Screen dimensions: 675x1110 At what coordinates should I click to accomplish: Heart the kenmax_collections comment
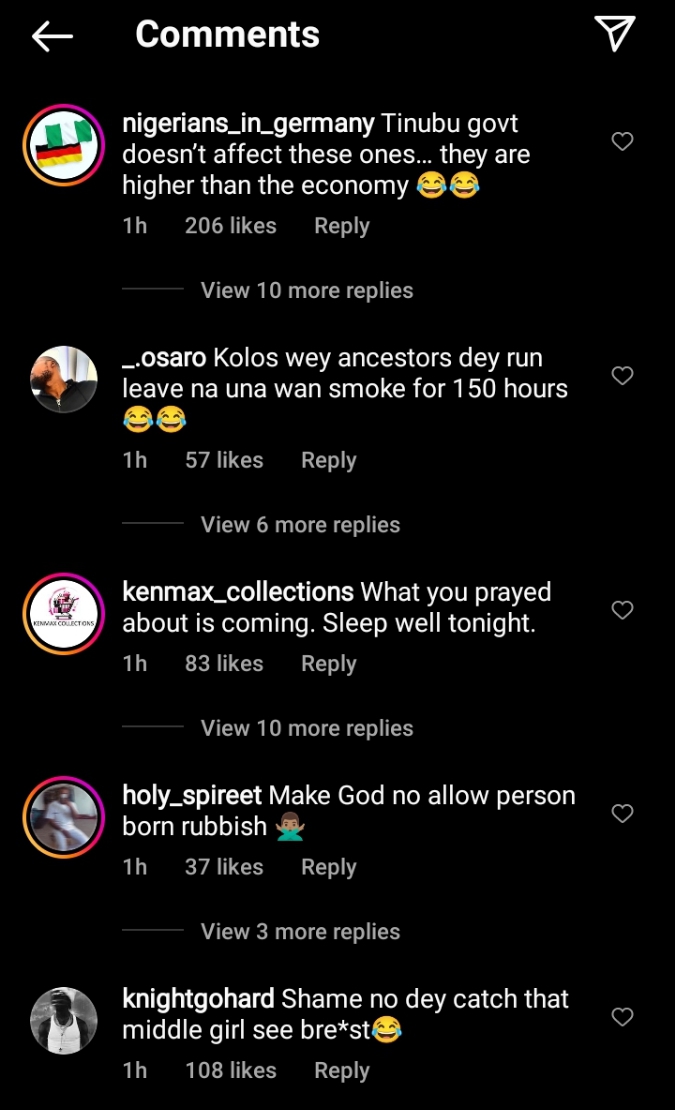pos(622,610)
